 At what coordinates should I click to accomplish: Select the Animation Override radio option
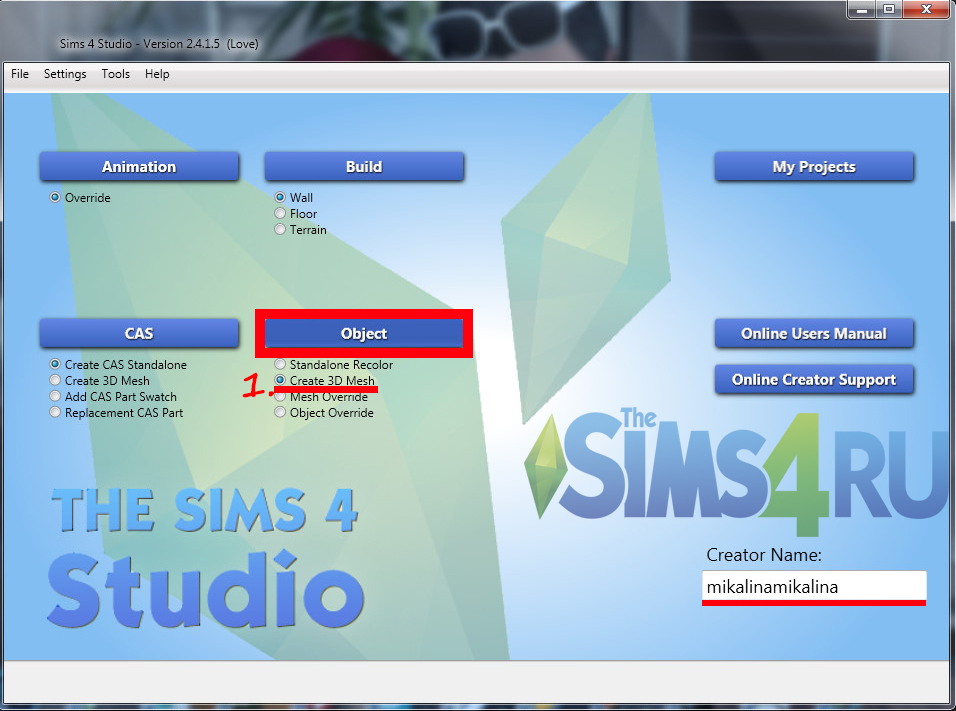point(56,198)
